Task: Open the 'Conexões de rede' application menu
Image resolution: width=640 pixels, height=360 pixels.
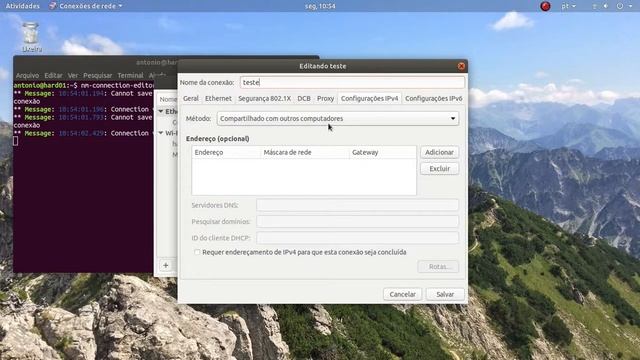Action: tap(86, 6)
